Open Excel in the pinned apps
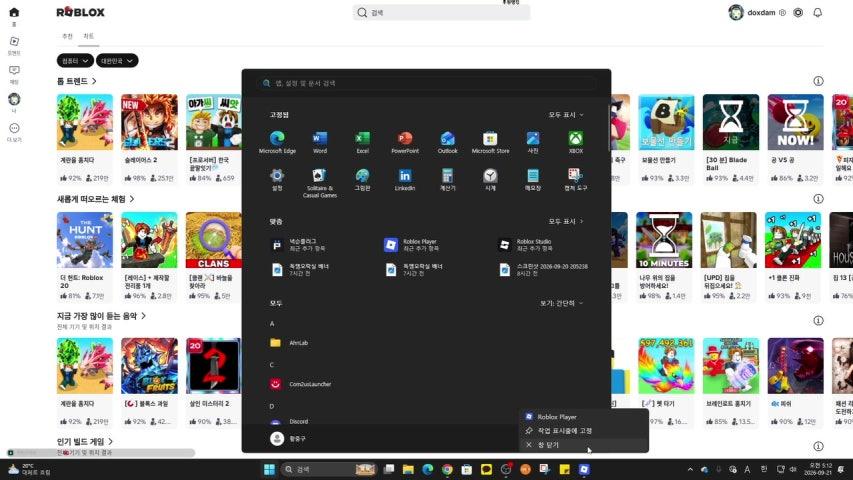The image size is (853, 480). (x=362, y=142)
